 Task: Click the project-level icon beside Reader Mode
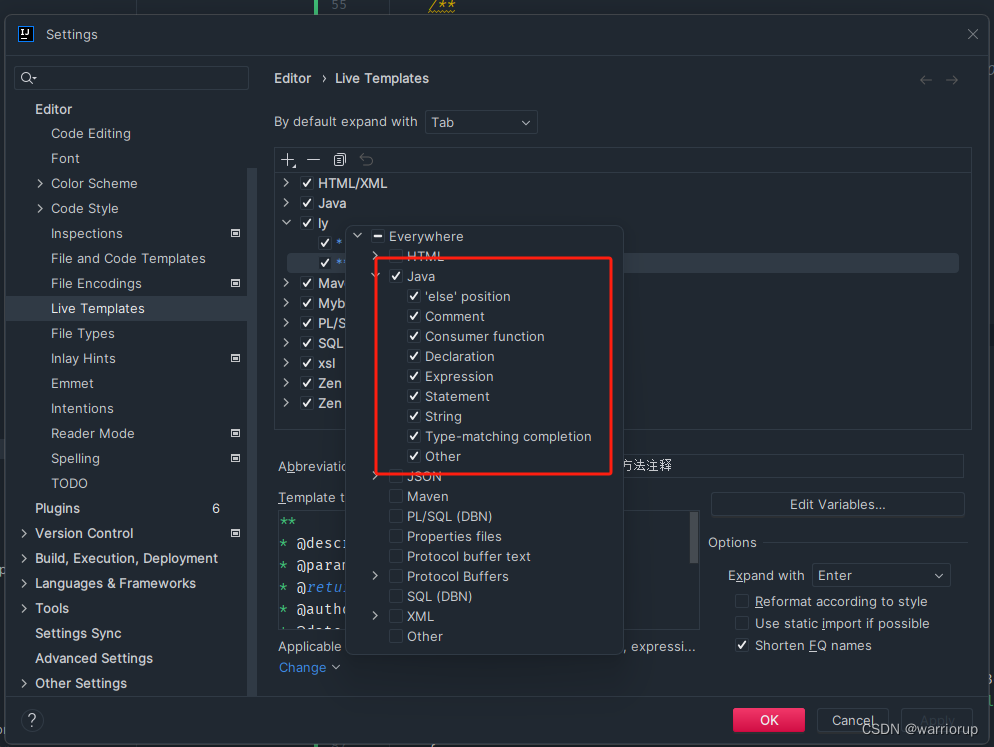click(235, 433)
